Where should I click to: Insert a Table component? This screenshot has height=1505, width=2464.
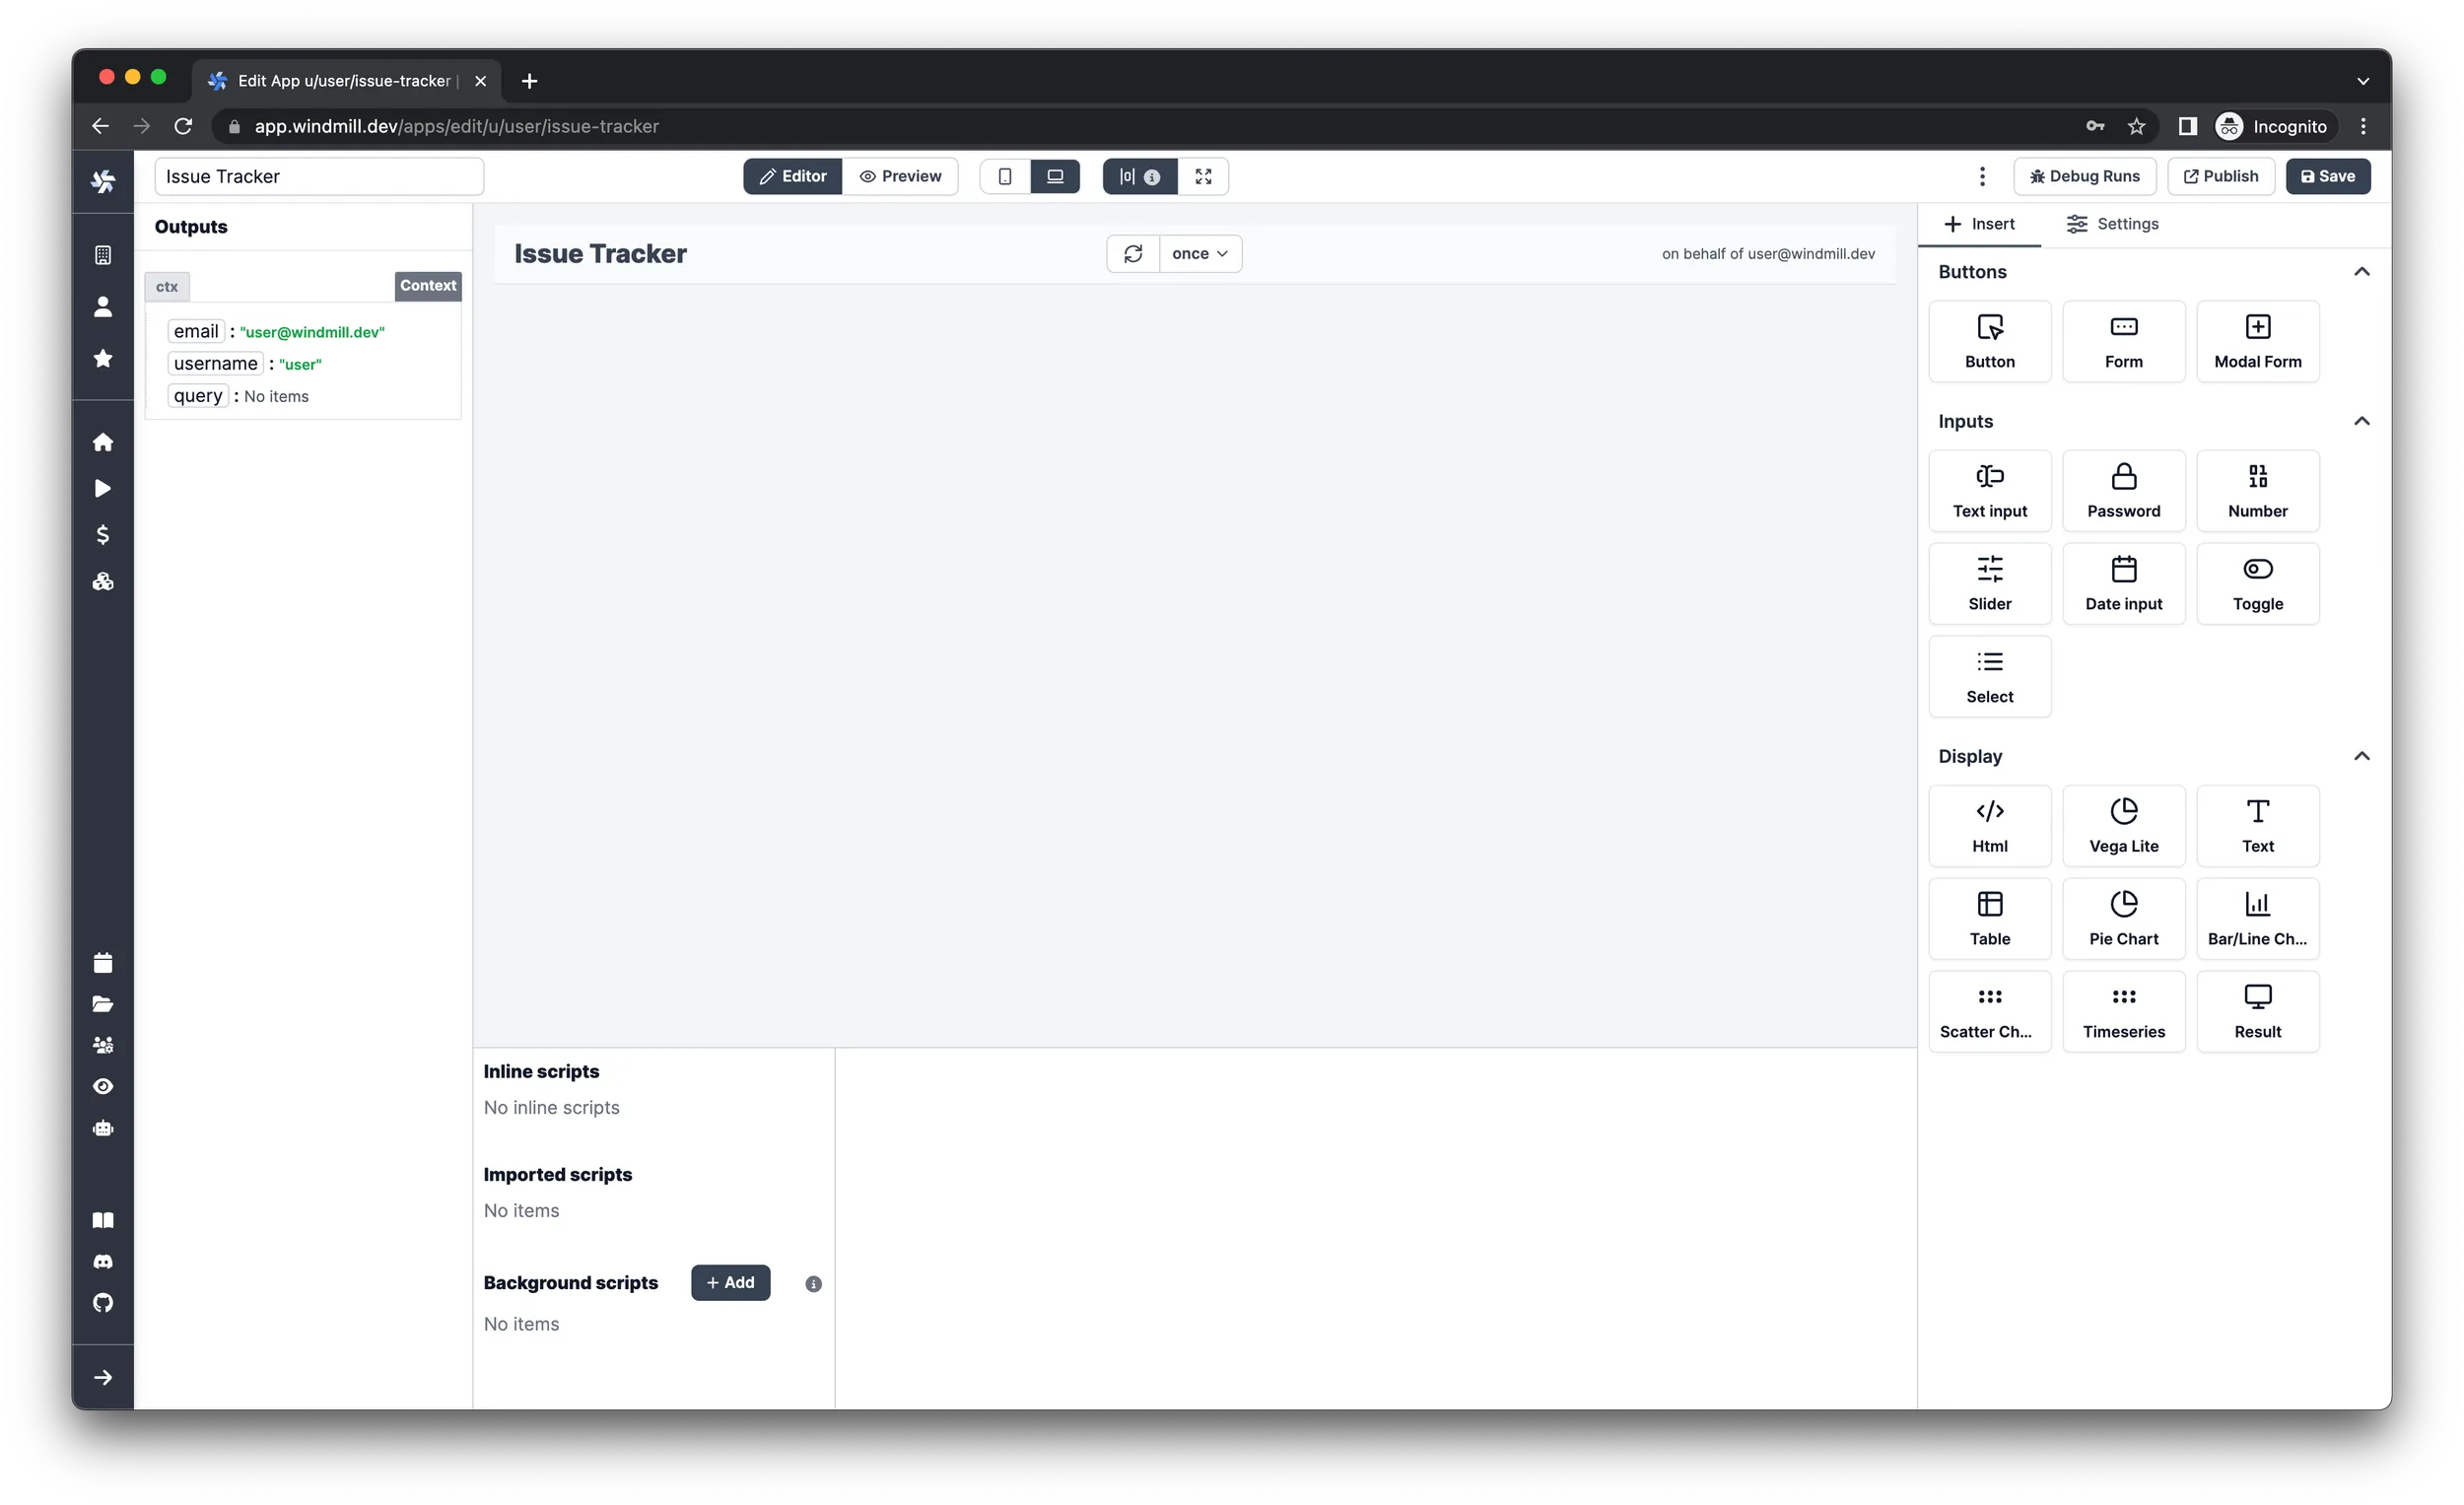point(1990,917)
